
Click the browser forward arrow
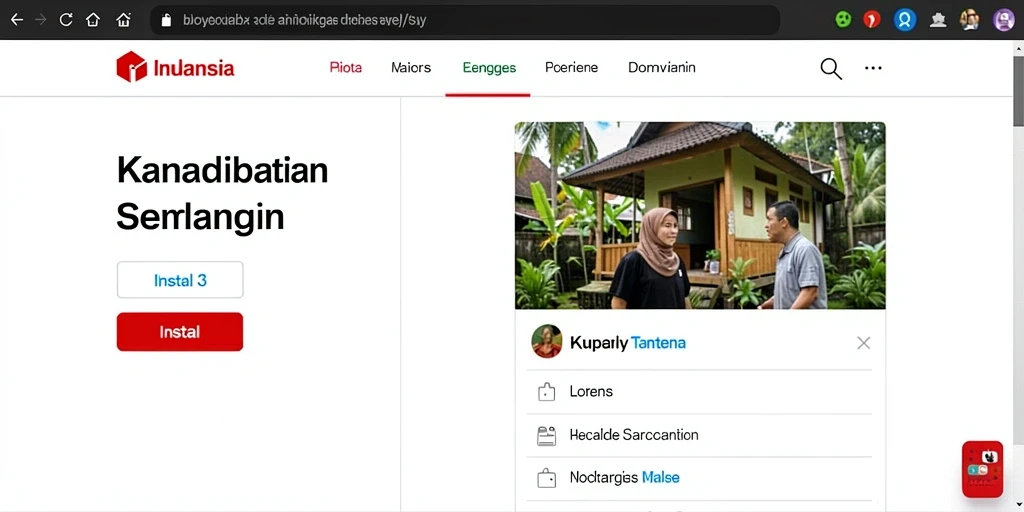pyautogui.click(x=40, y=20)
